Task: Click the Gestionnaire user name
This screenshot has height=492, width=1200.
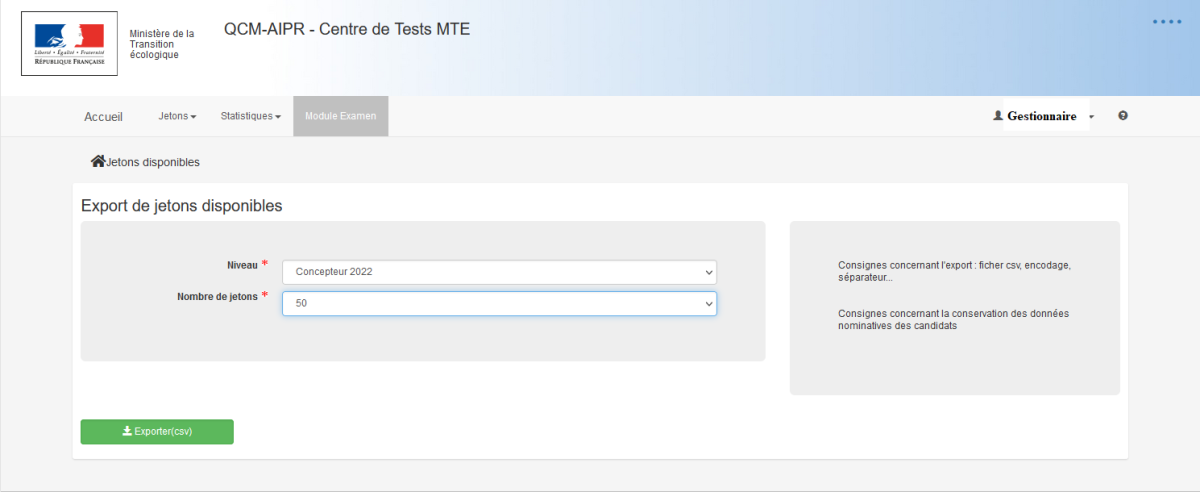Action: [x=1041, y=116]
